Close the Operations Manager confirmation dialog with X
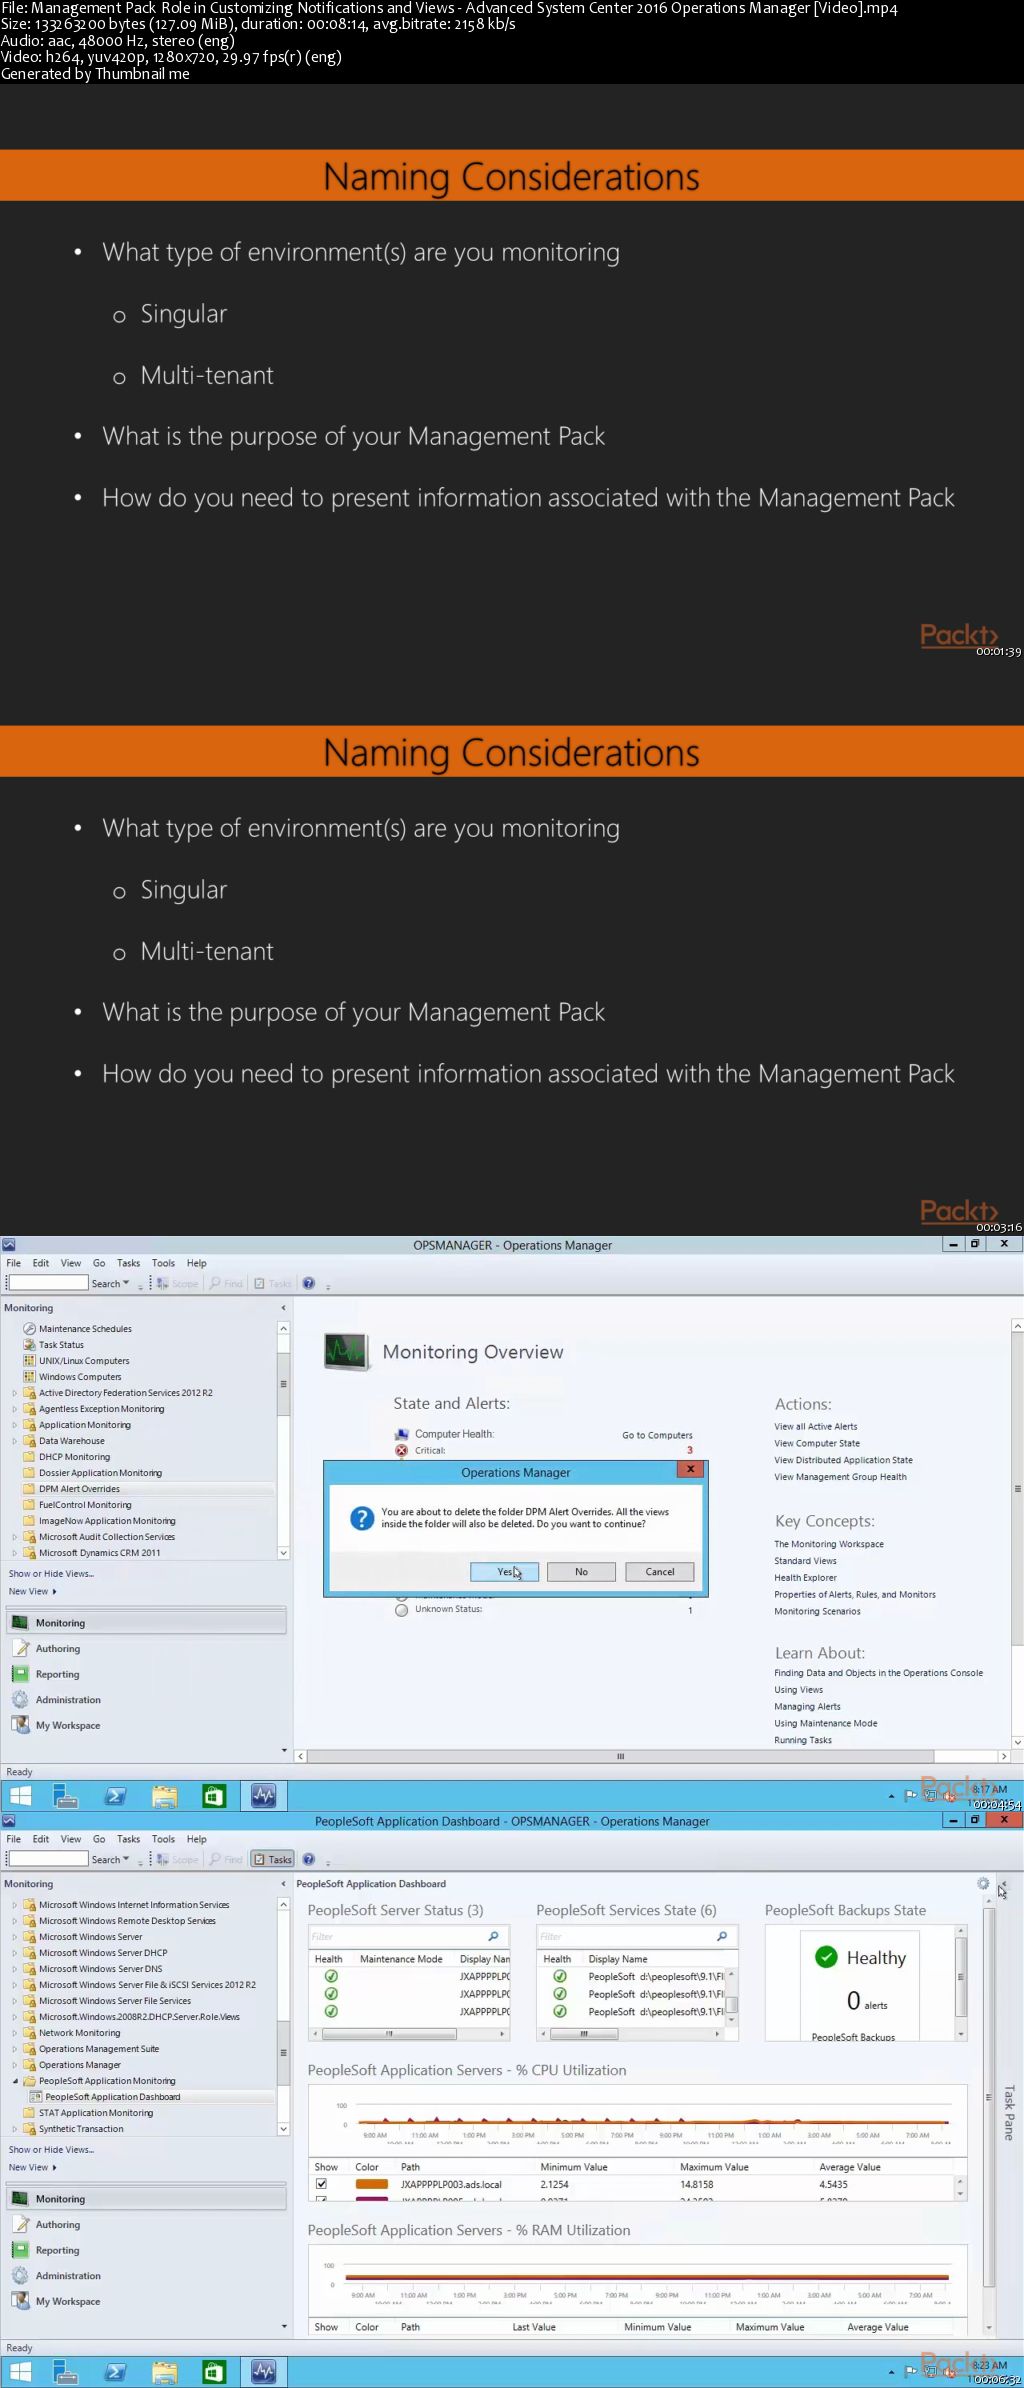The width and height of the screenshot is (1024, 2388). pyautogui.click(x=690, y=1469)
